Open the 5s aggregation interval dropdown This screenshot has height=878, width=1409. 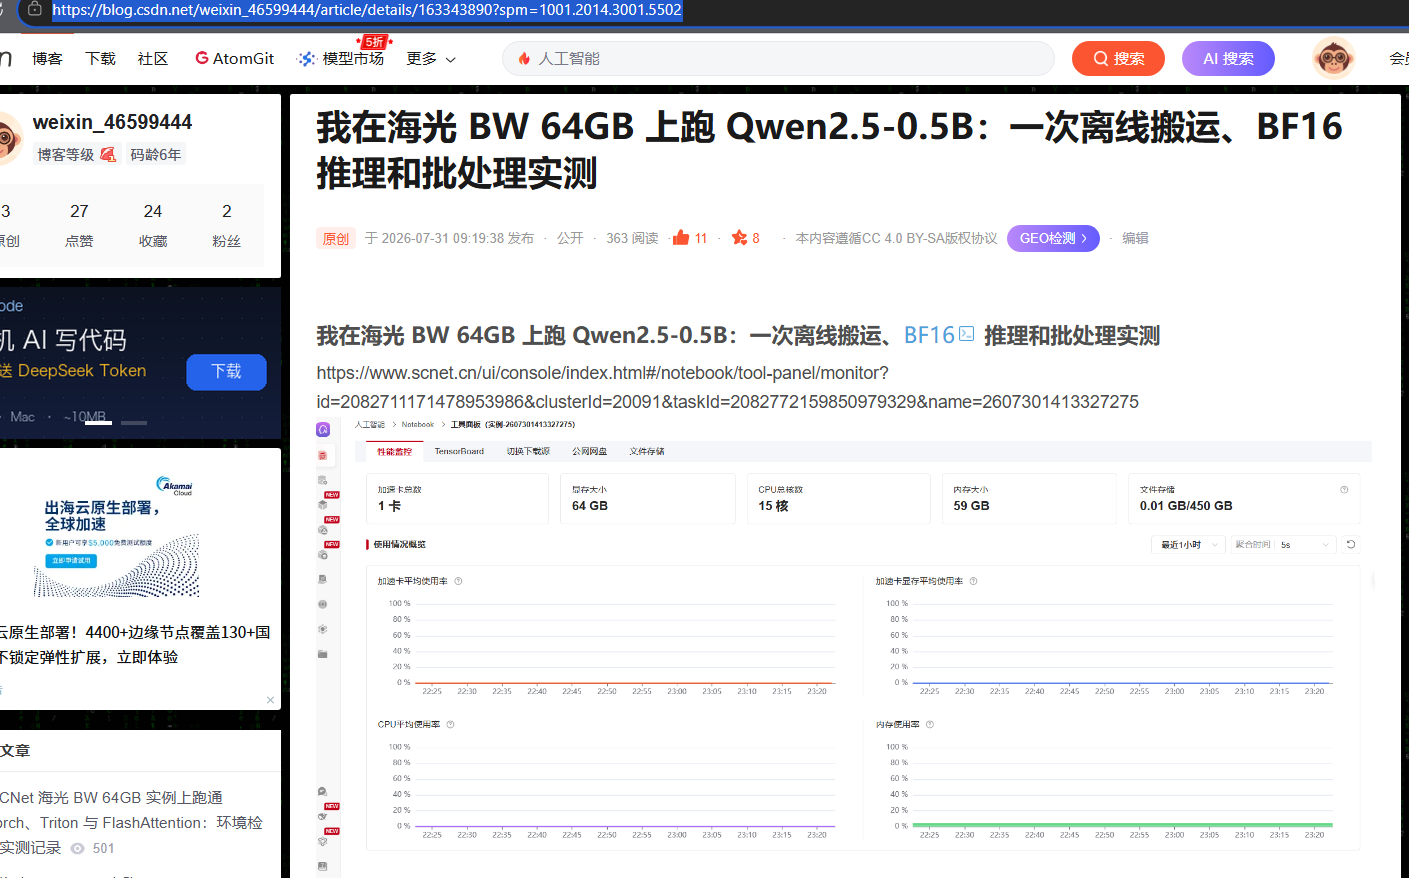click(1305, 545)
